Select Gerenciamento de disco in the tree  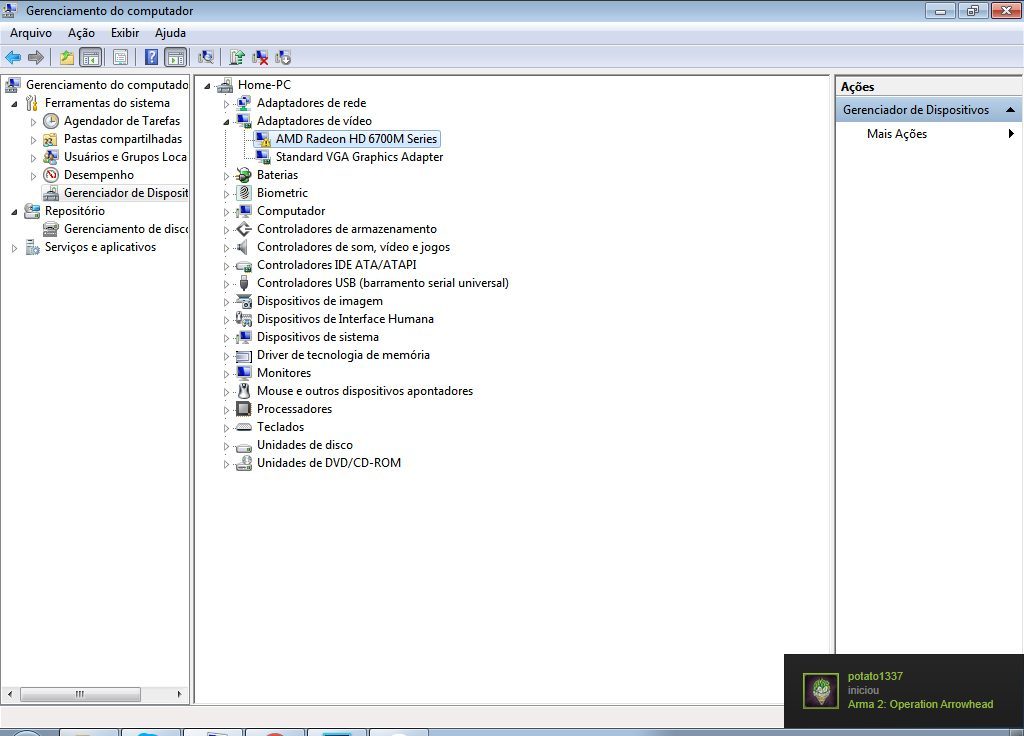pyautogui.click(x=125, y=229)
